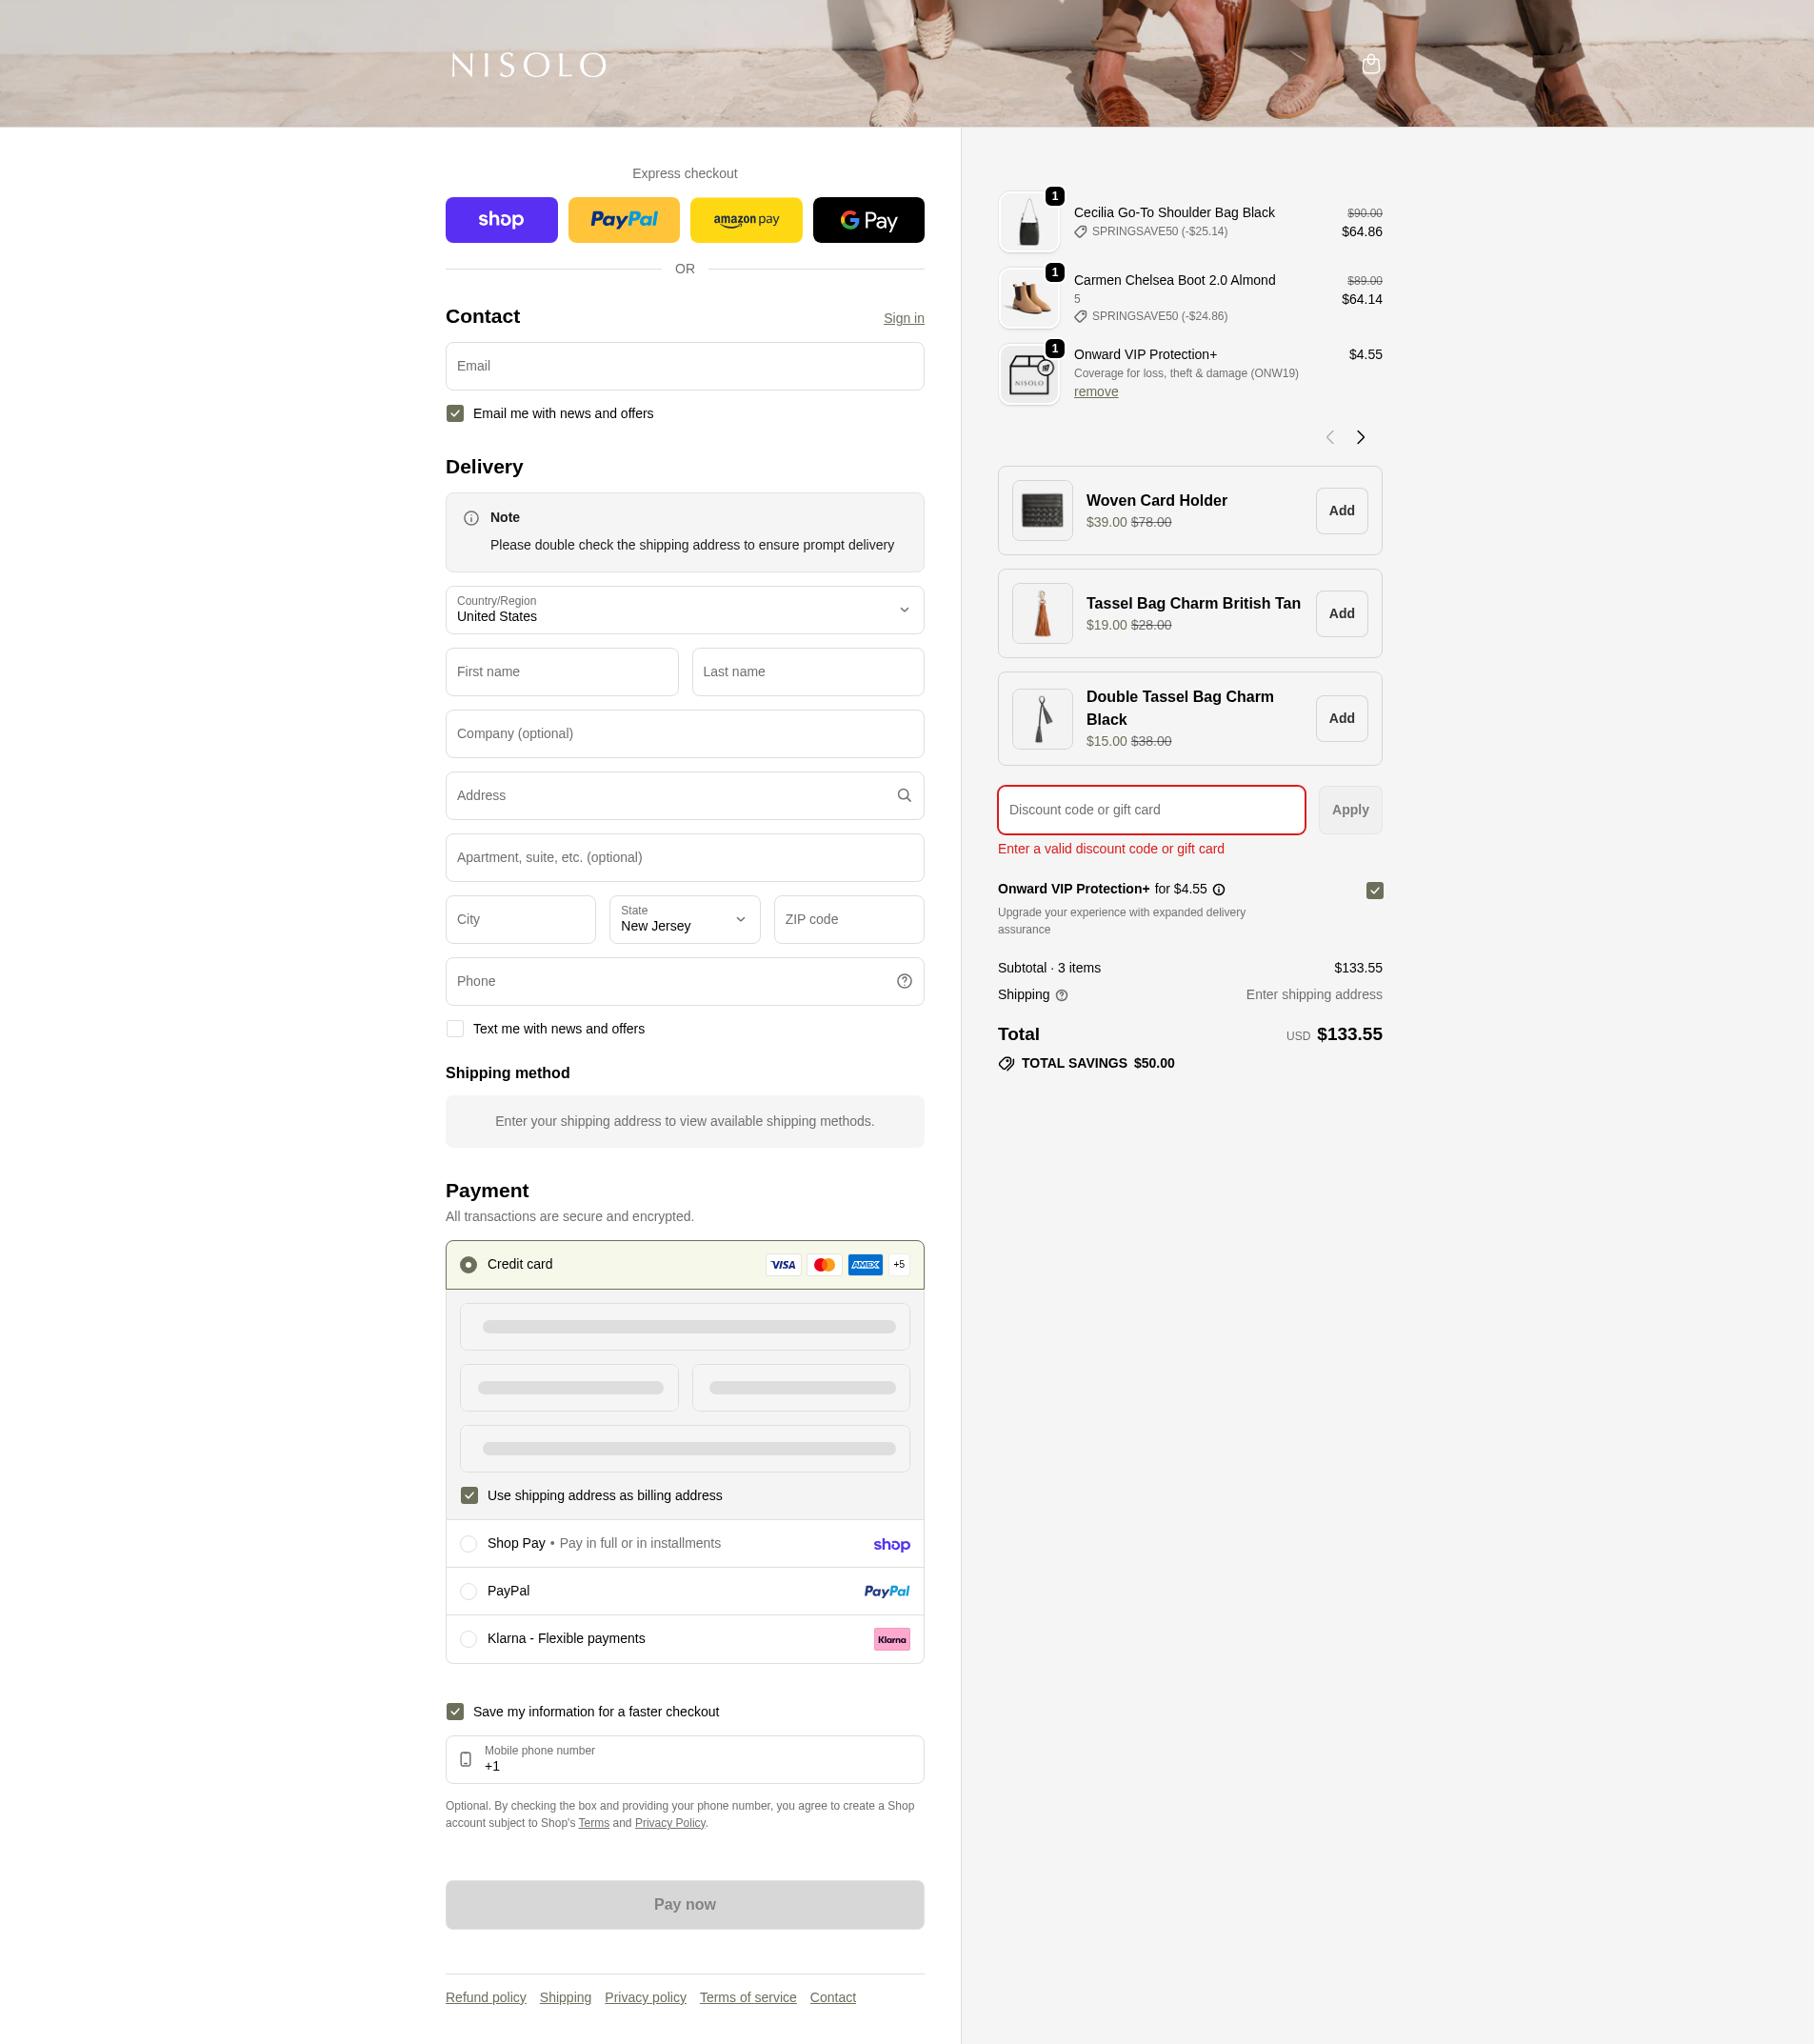Click the Phone field help icon

coord(903,981)
